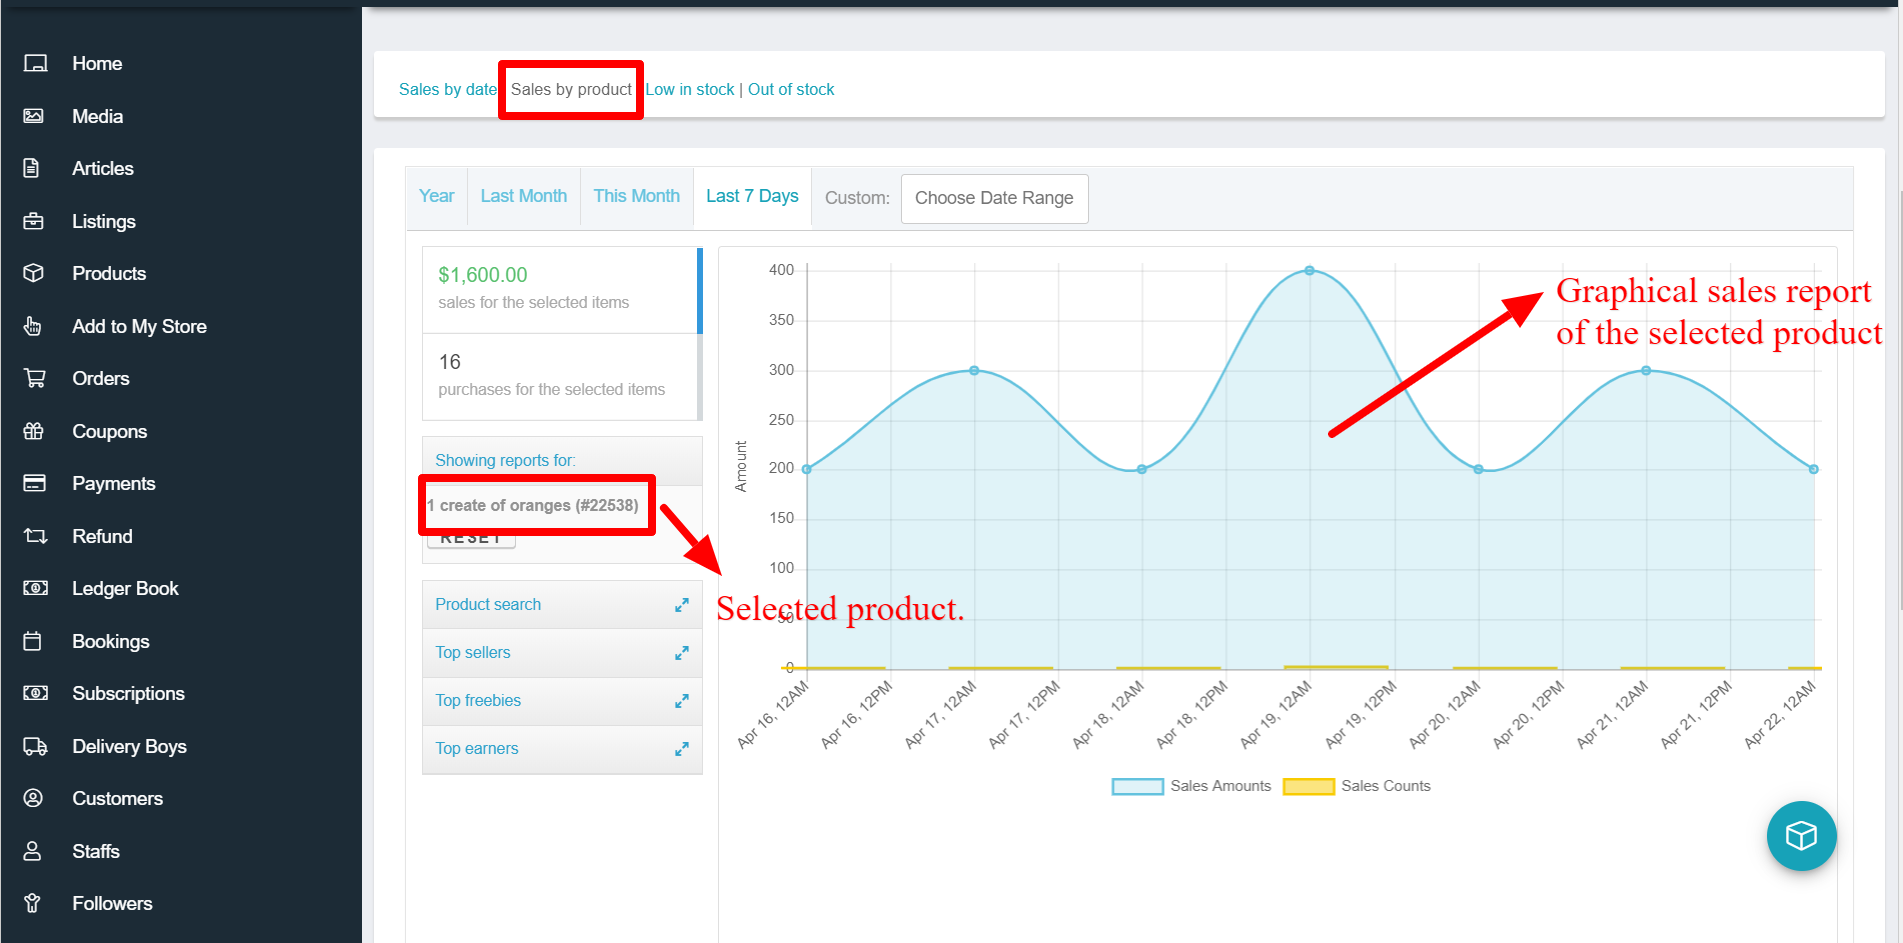Click the Refund arrows icon
Viewport: 1903px width, 943px height.
[x=35, y=536]
